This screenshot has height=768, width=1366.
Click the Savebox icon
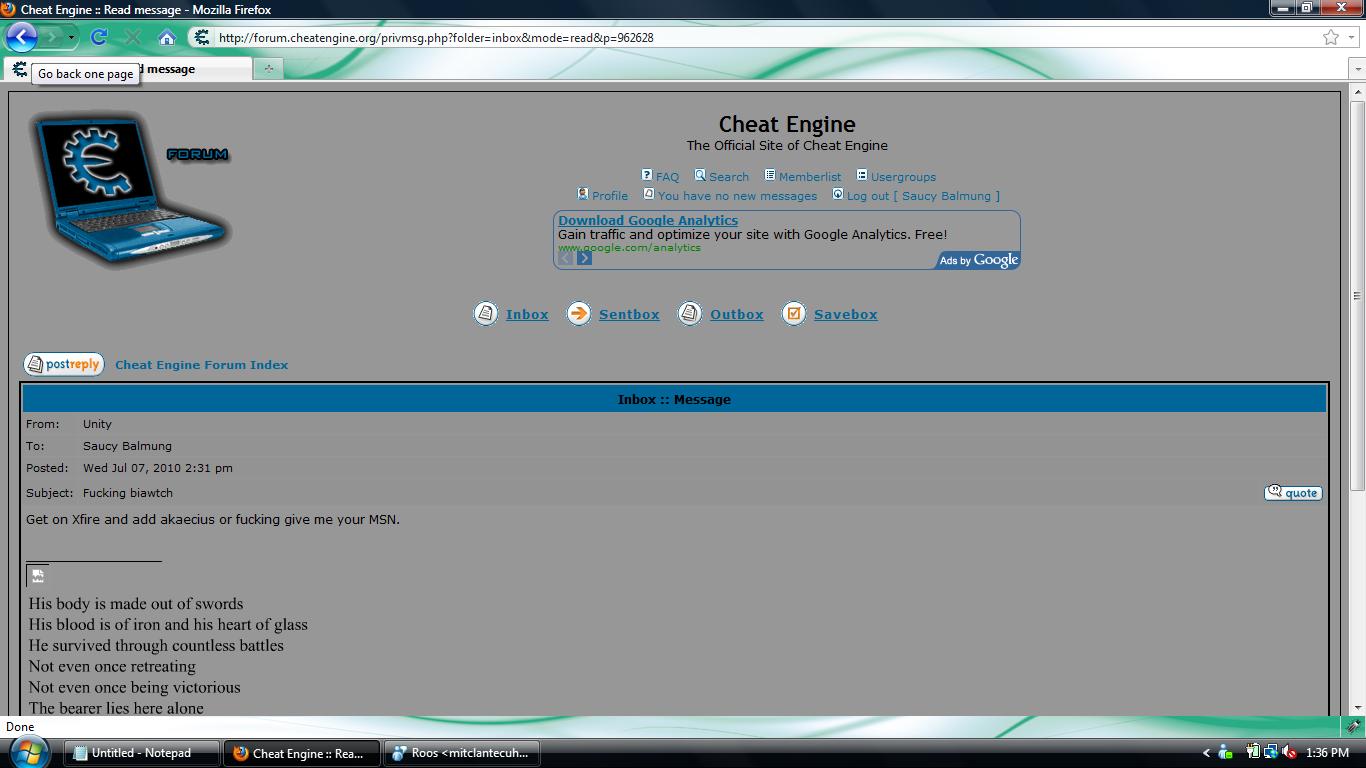click(793, 314)
